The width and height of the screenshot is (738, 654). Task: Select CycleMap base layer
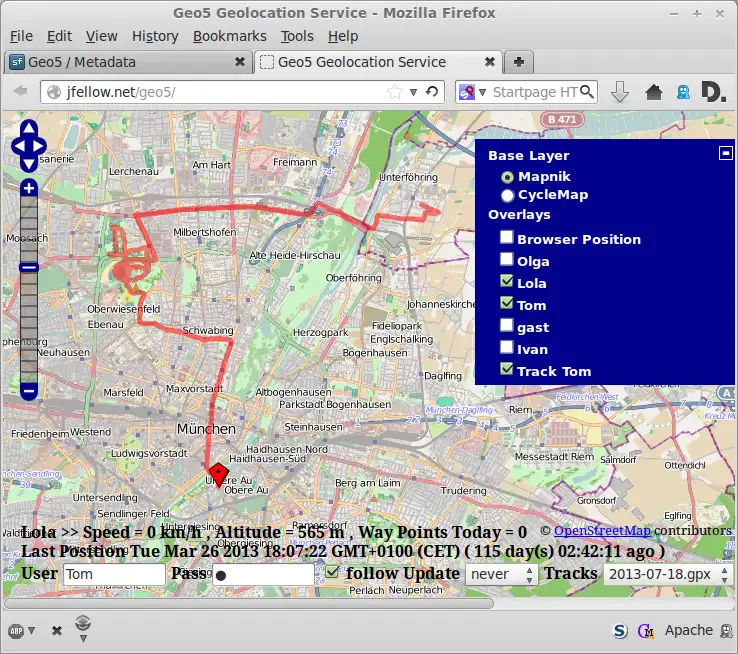click(x=507, y=195)
